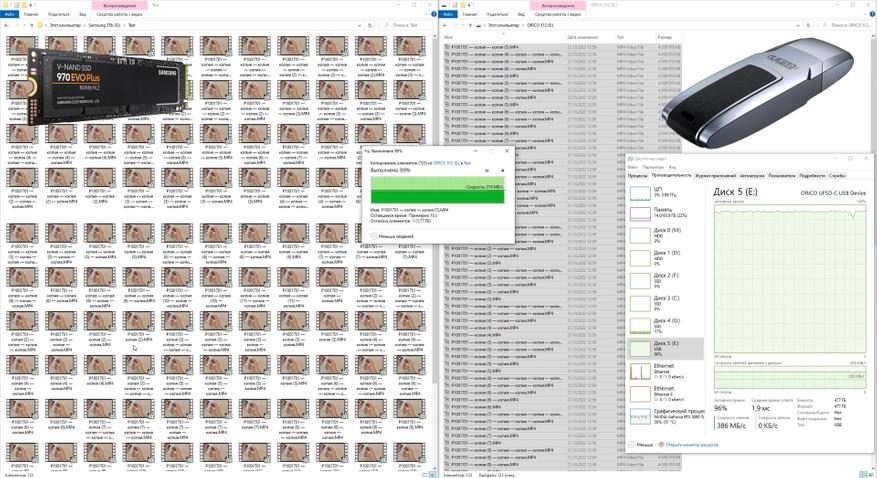877x478 pixels.
Task: Pause the file copy operation
Action: click(x=487, y=171)
